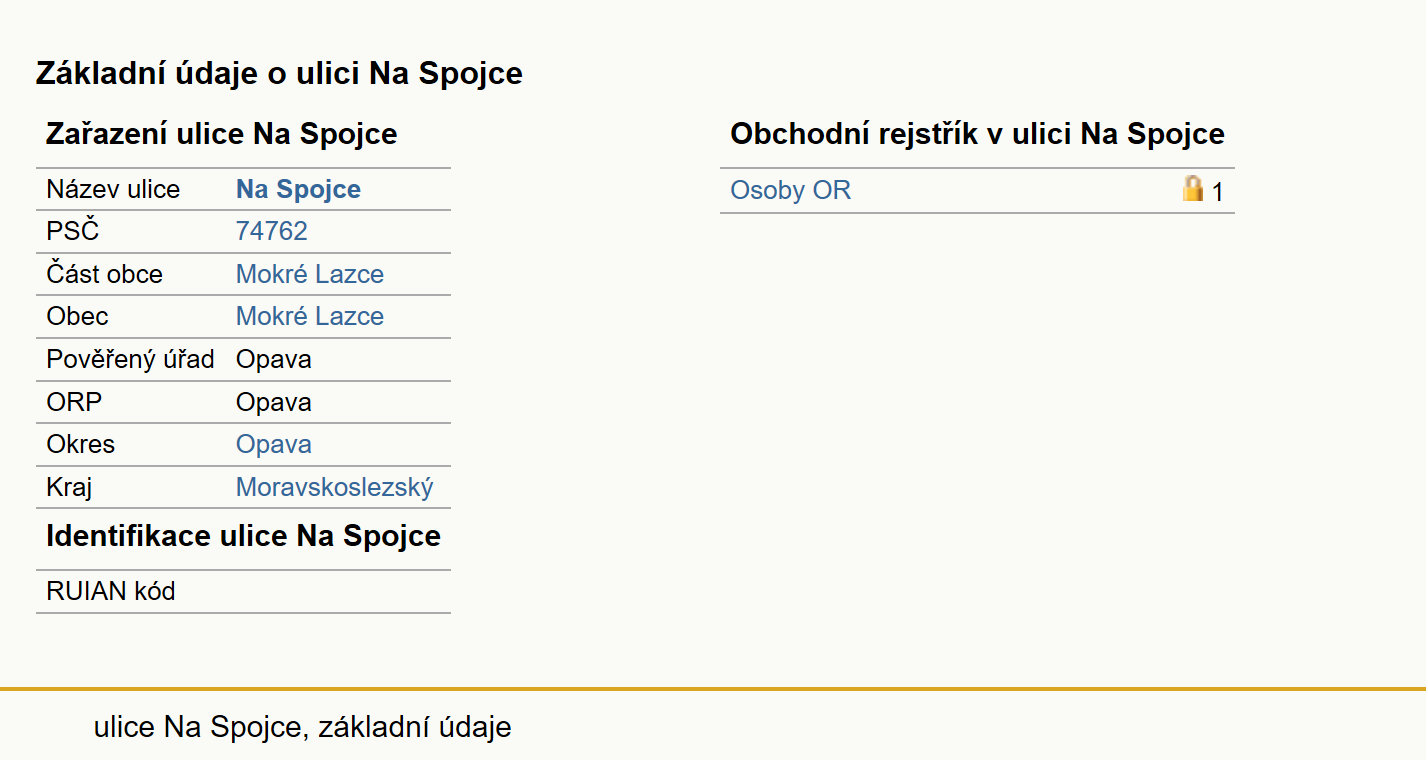Click the Název ulice label
Image resolution: width=1426 pixels, height=760 pixels.
tap(113, 190)
